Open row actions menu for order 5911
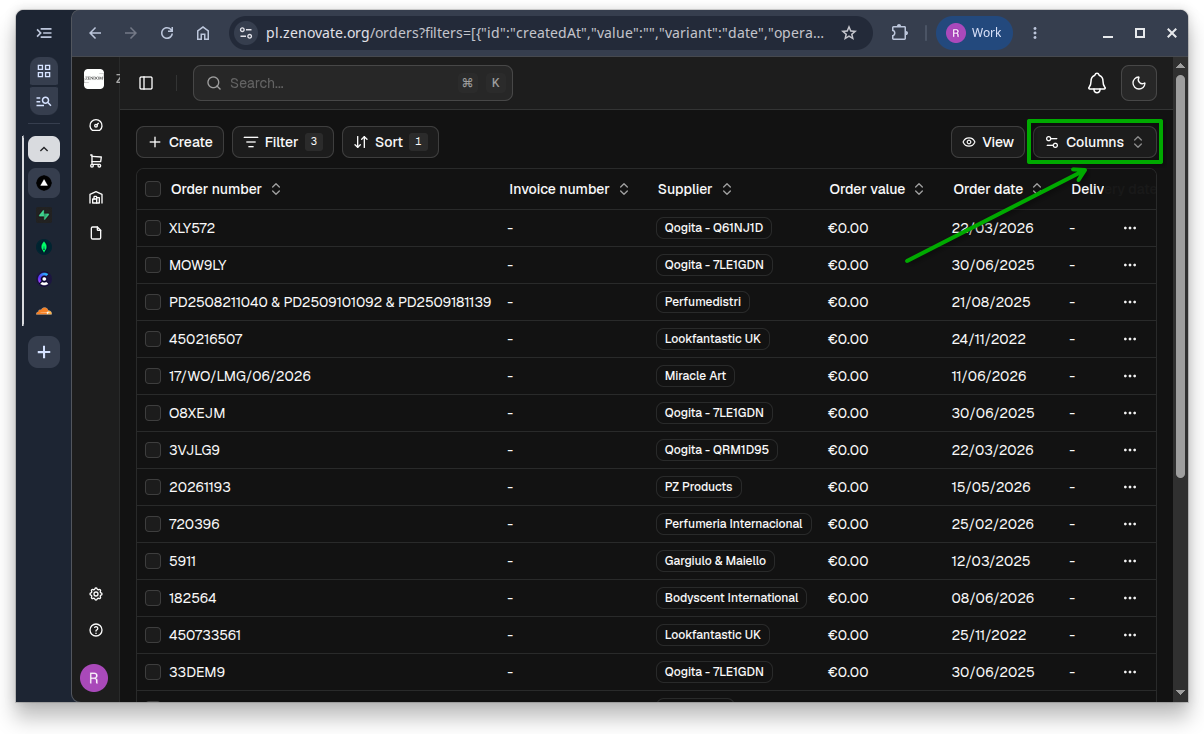1204x734 pixels. (1130, 561)
